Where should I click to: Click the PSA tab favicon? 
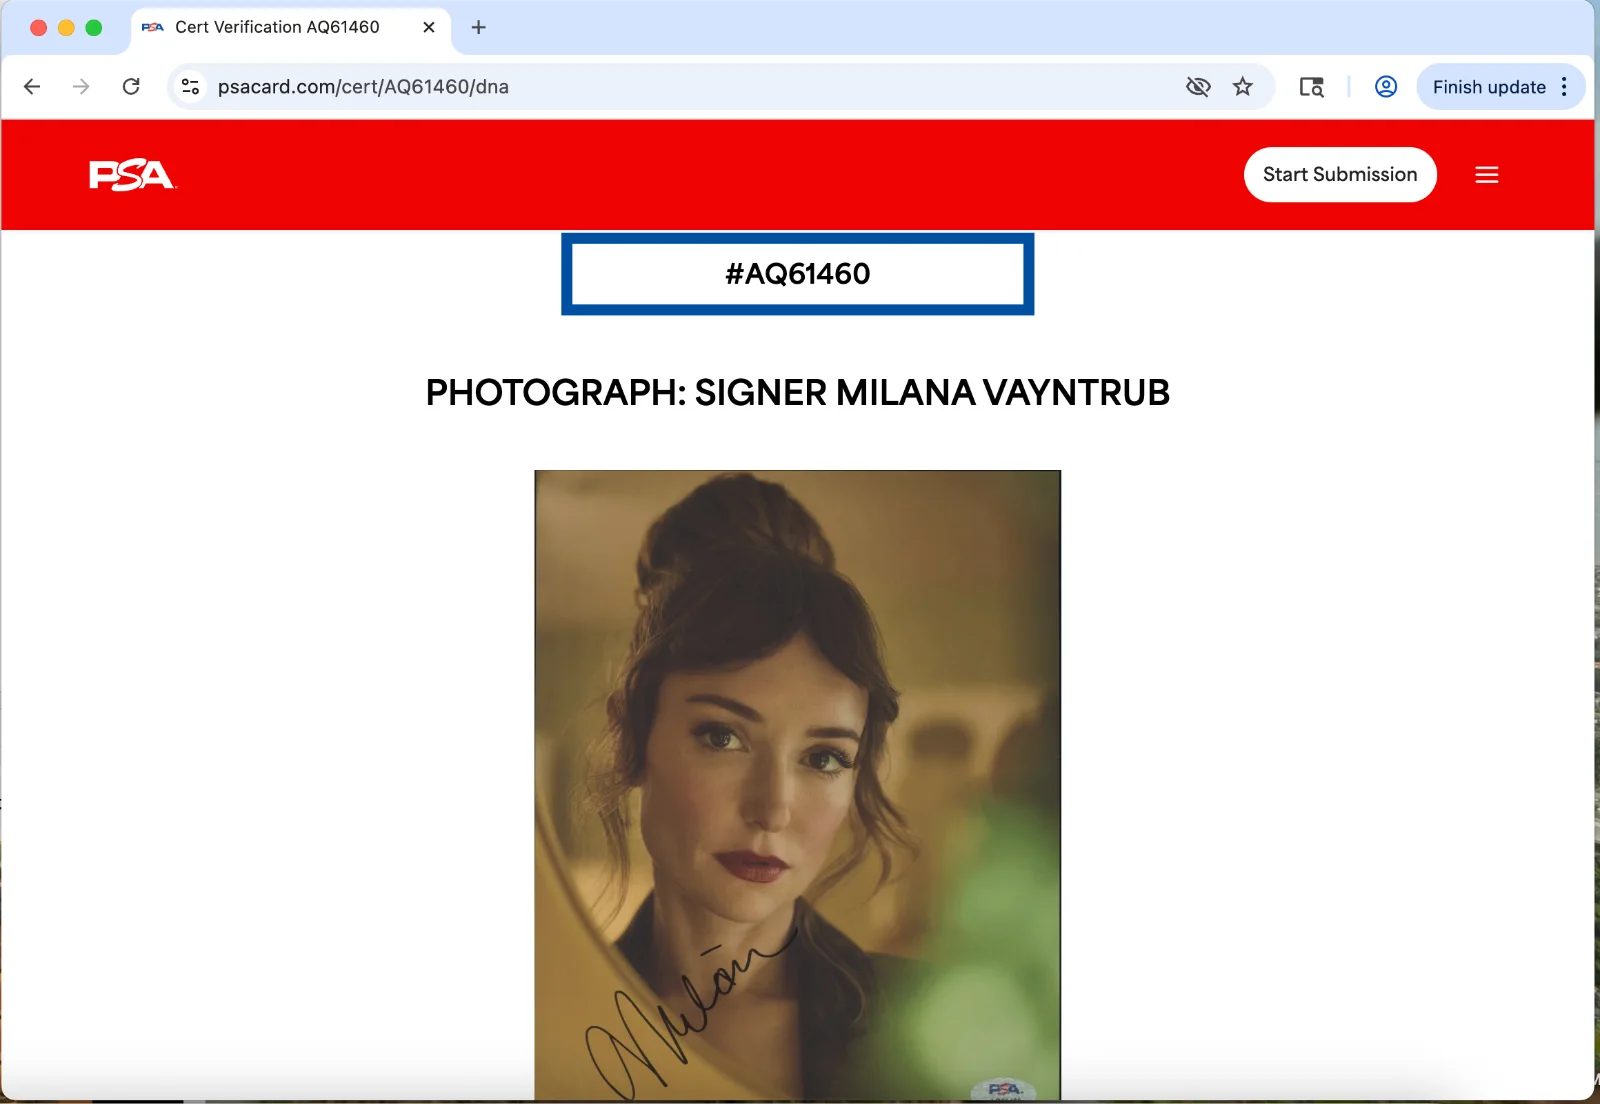153,27
